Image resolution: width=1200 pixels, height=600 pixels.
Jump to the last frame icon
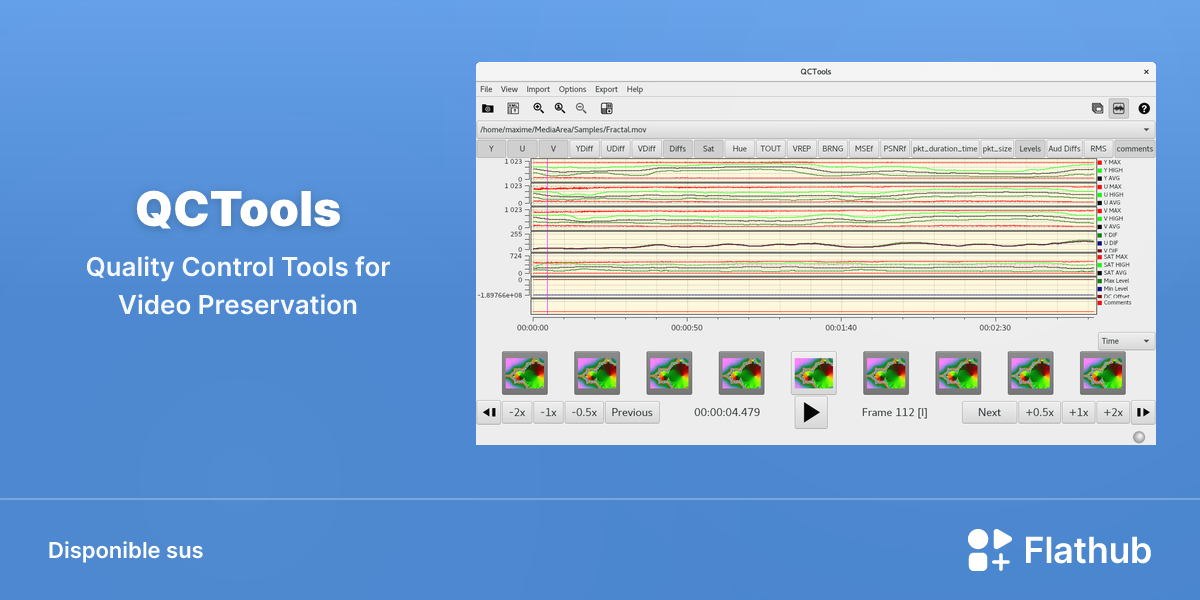(x=1143, y=412)
